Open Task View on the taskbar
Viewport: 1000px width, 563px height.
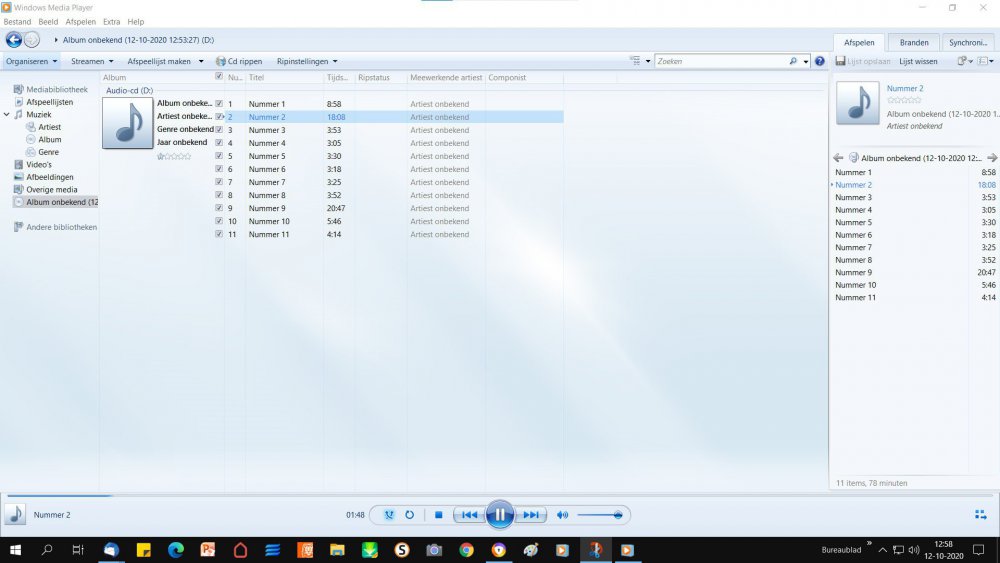coord(78,550)
